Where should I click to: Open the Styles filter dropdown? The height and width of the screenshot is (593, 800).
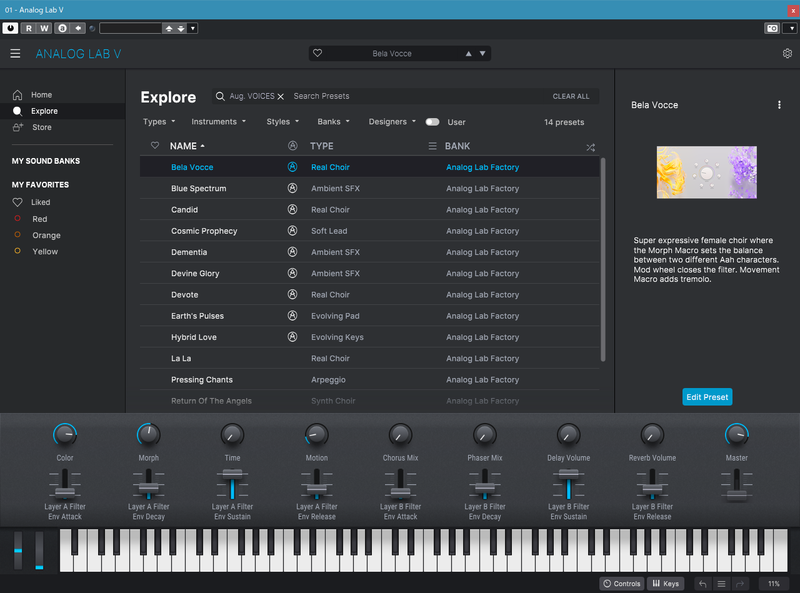283,122
